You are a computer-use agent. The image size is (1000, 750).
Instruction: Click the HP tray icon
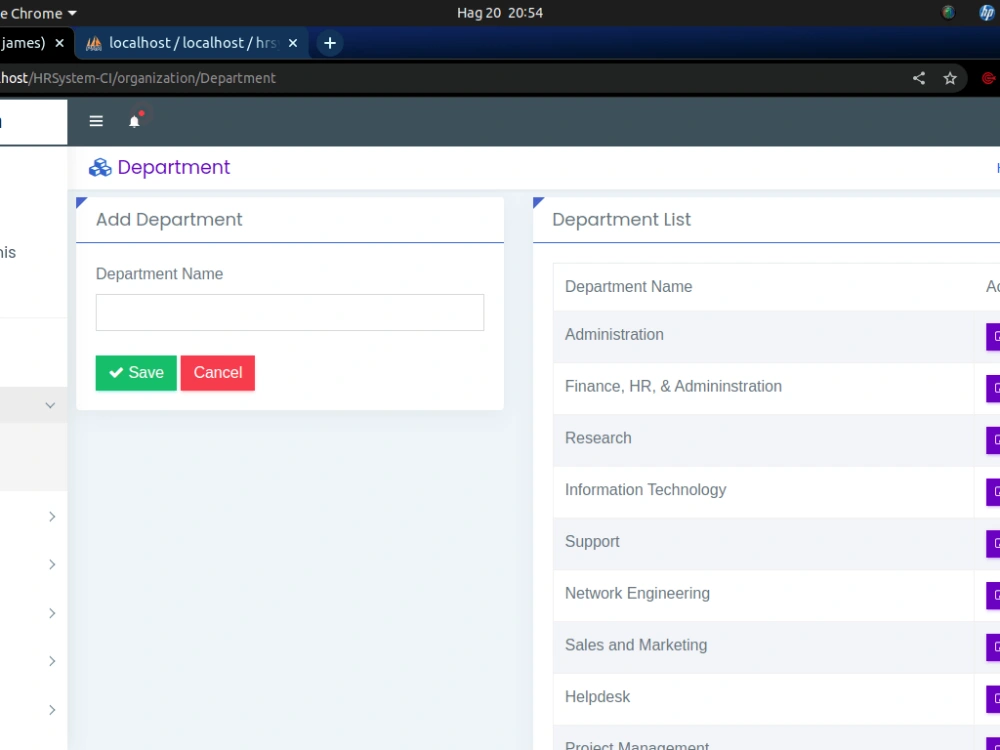[x=987, y=13]
